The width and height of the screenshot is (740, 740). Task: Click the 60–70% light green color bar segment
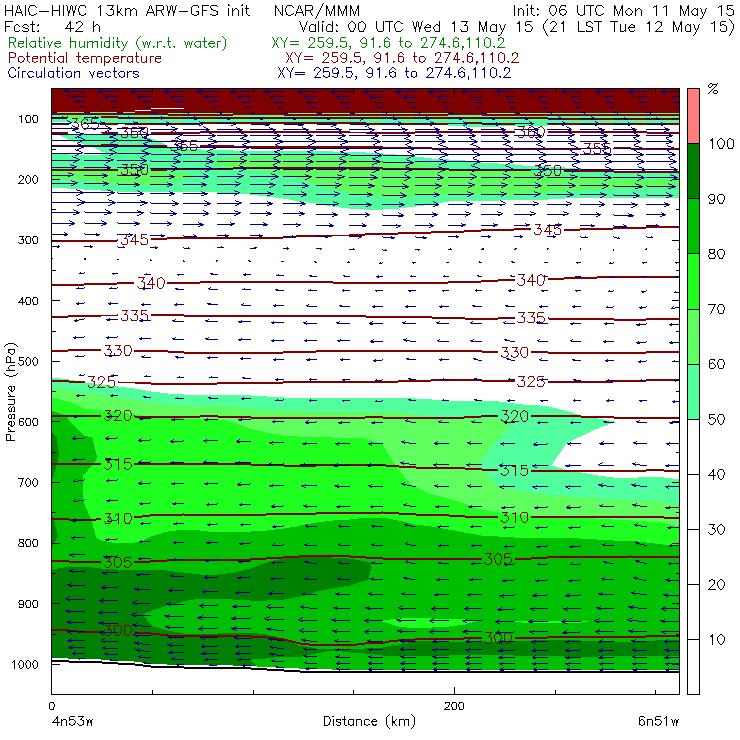(693, 336)
